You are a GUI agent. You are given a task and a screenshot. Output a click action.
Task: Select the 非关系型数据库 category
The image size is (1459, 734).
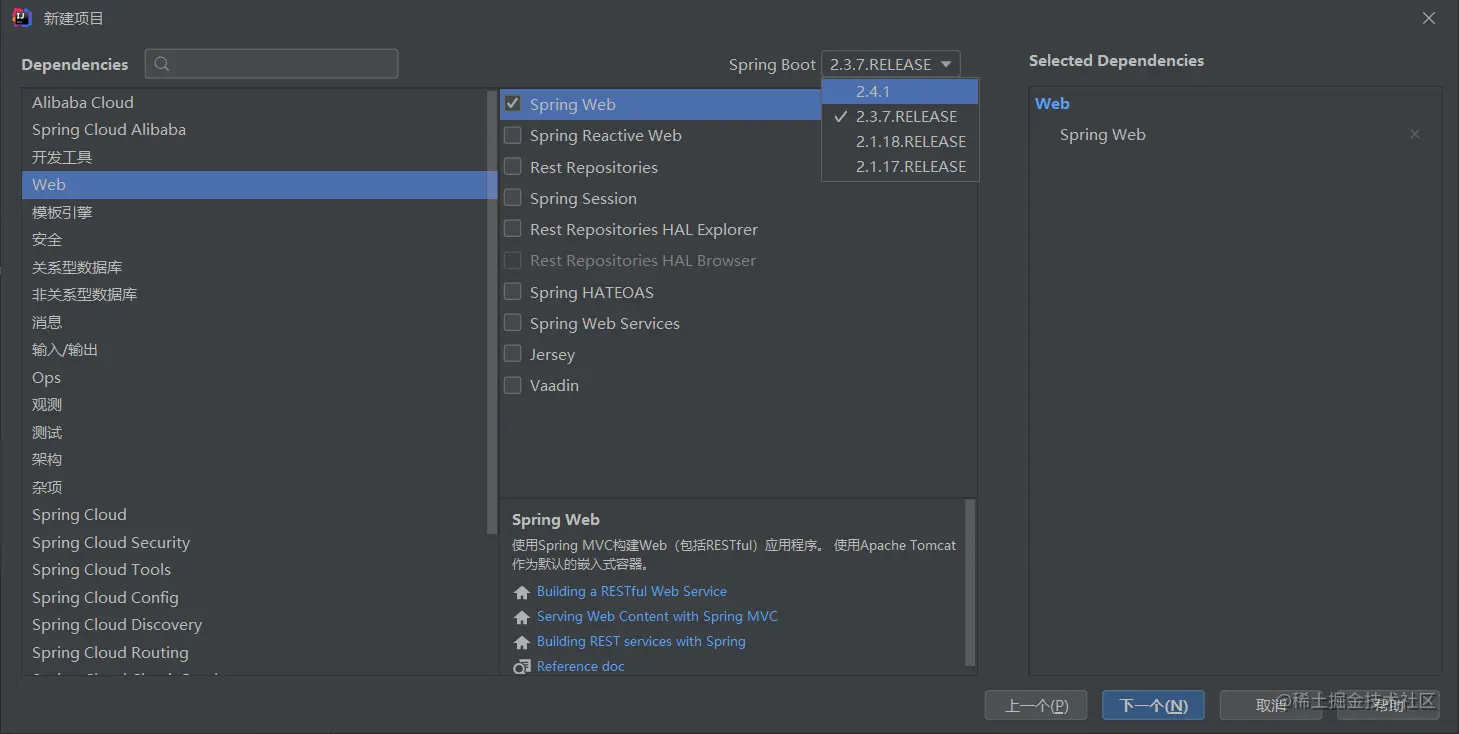coord(259,294)
